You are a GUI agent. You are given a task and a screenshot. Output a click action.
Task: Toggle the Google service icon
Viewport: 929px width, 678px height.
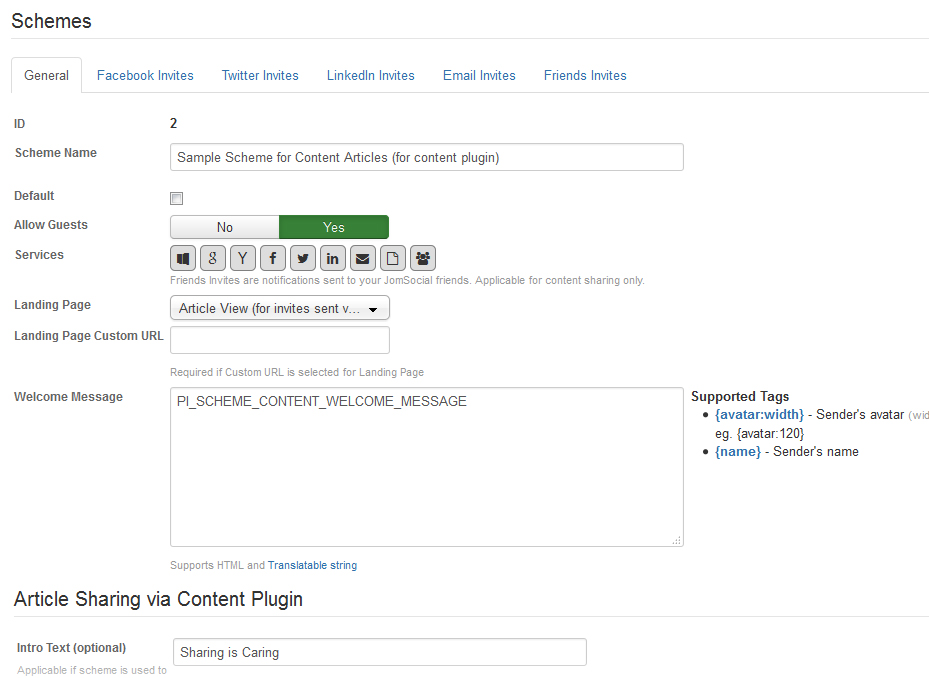[x=213, y=258]
